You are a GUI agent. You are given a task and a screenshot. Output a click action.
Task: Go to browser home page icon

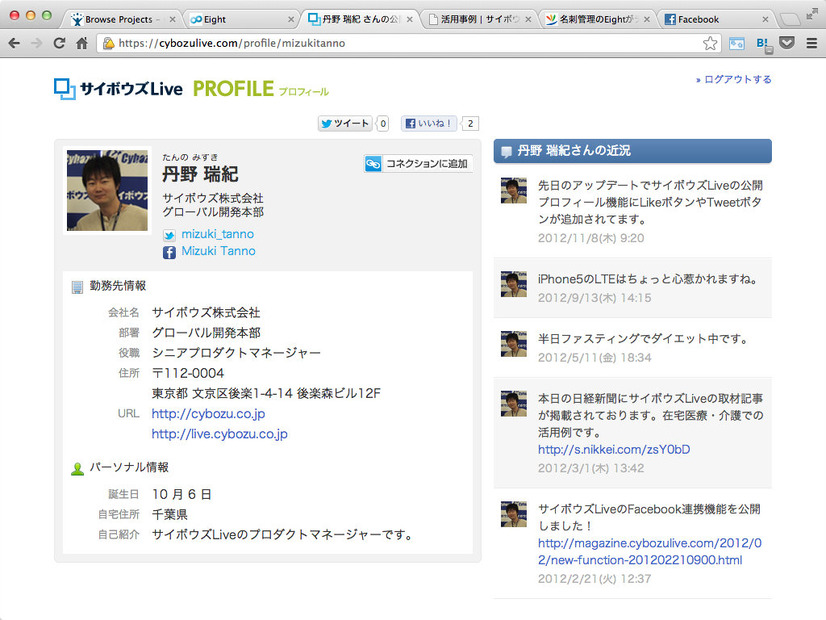[82, 43]
